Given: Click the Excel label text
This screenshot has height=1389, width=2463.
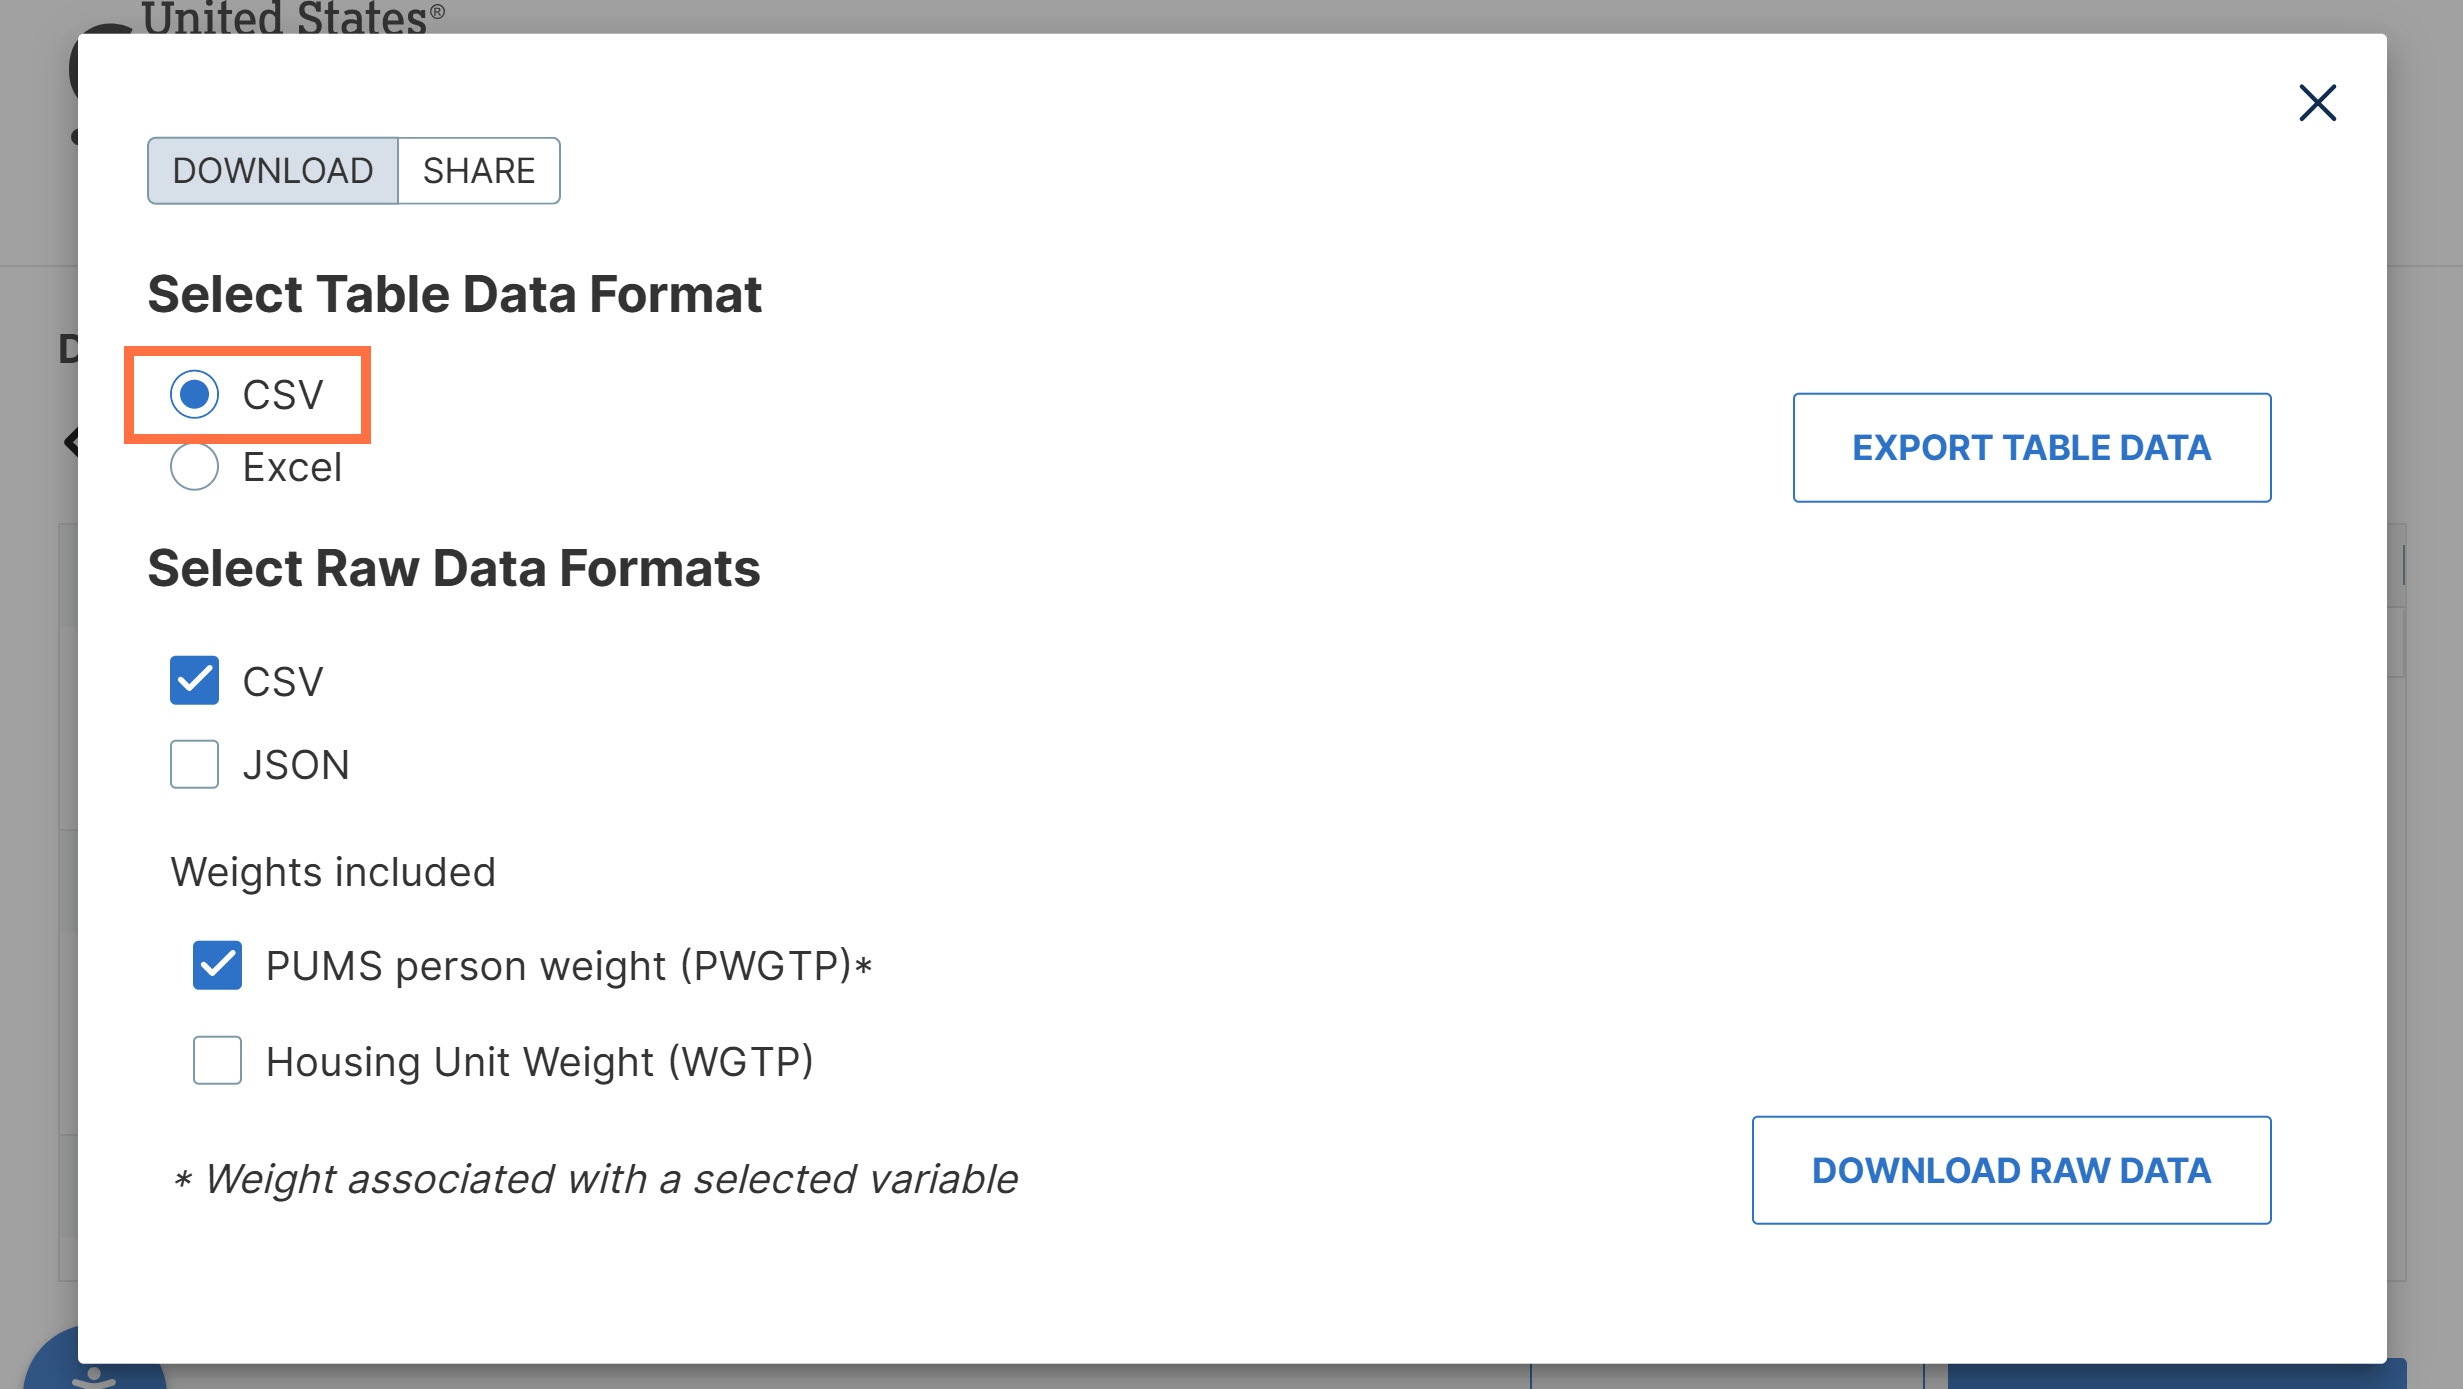Looking at the screenshot, I should point(292,468).
